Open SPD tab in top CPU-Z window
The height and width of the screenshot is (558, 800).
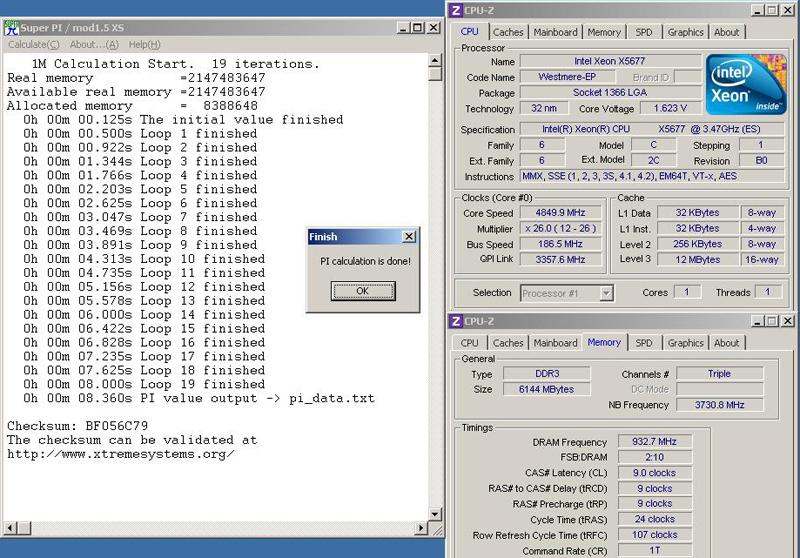click(x=644, y=32)
